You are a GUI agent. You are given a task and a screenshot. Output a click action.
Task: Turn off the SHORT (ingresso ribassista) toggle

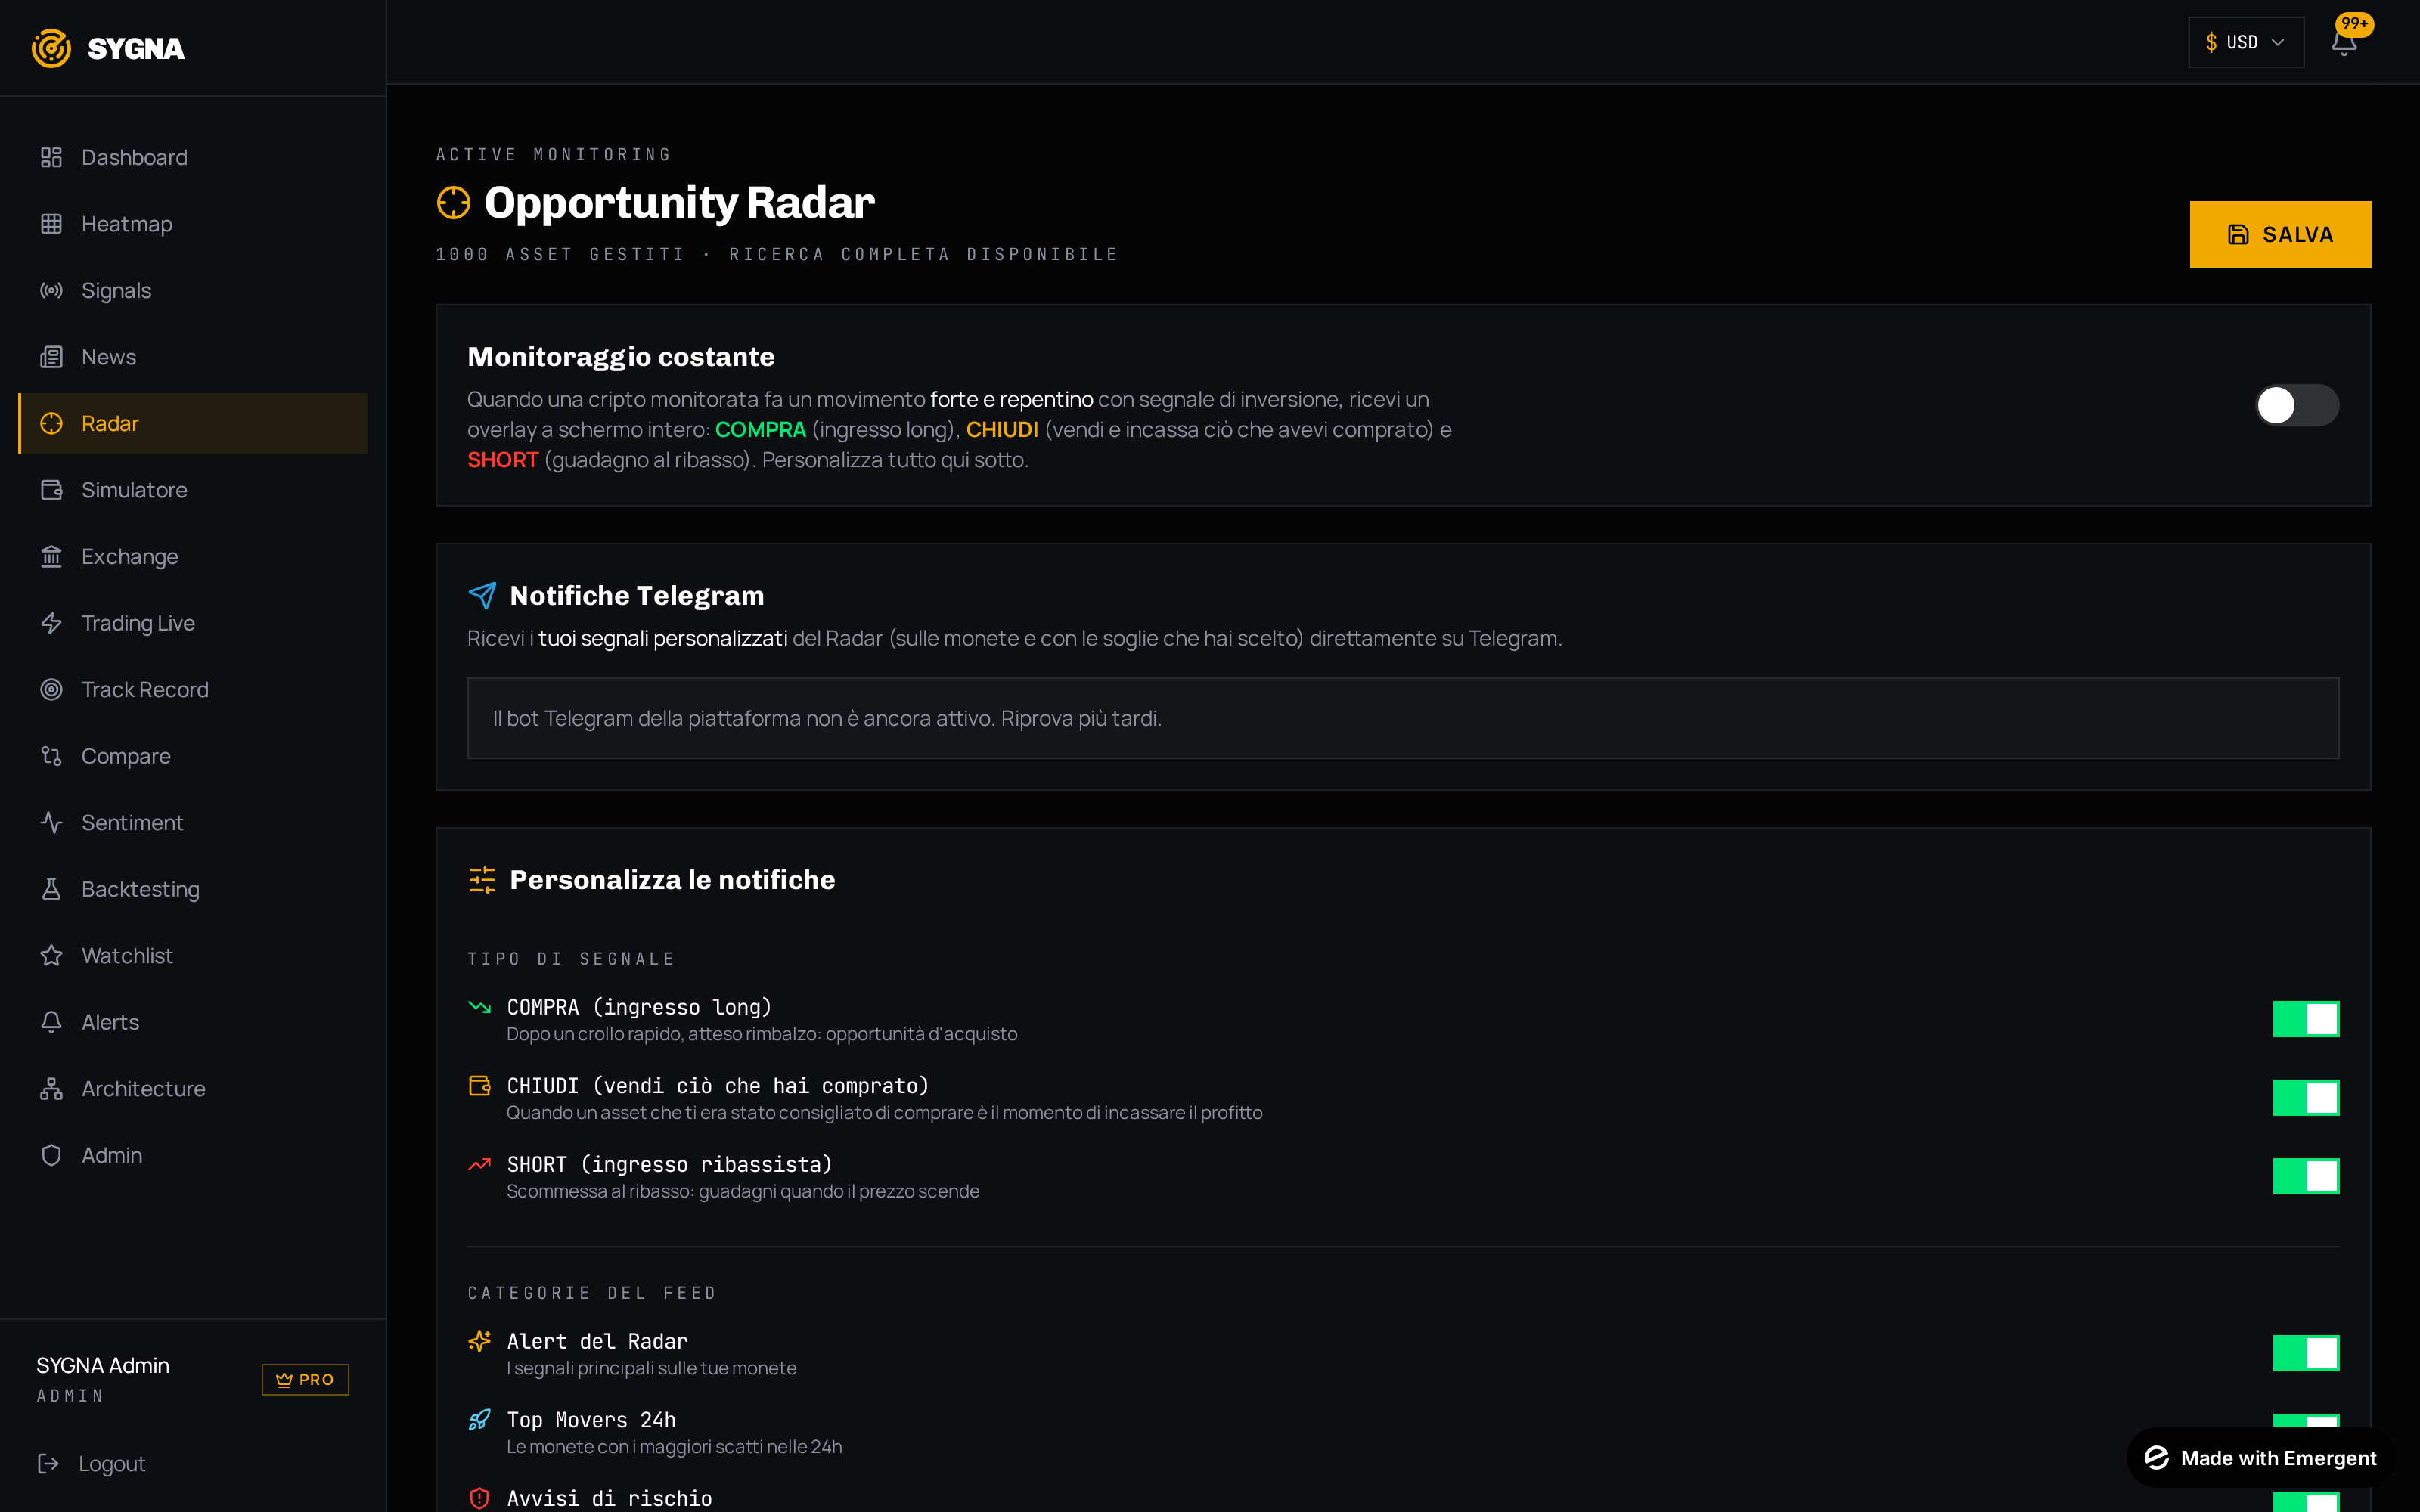click(2306, 1176)
